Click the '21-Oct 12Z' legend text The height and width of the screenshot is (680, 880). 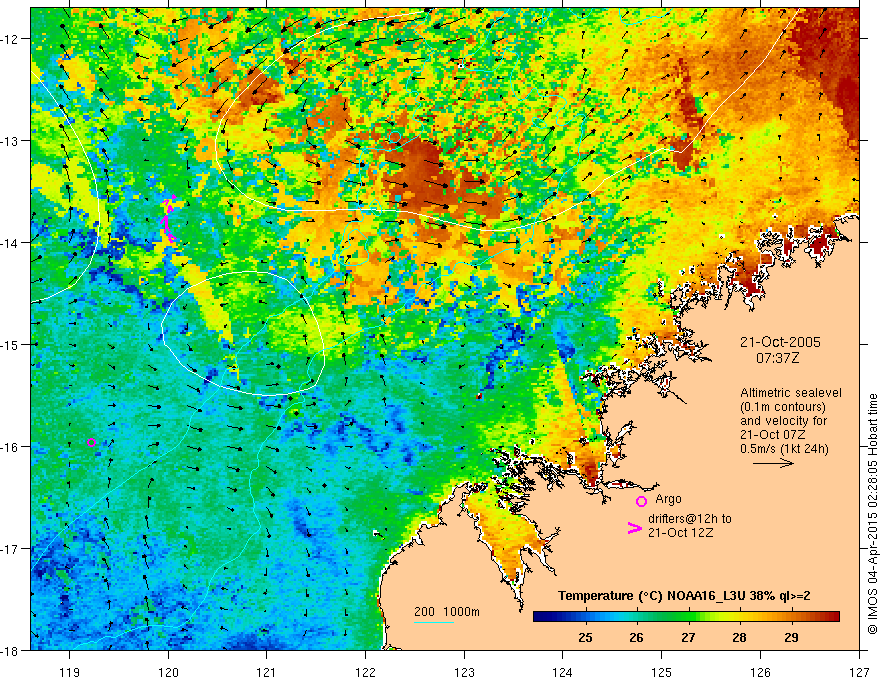681,532
